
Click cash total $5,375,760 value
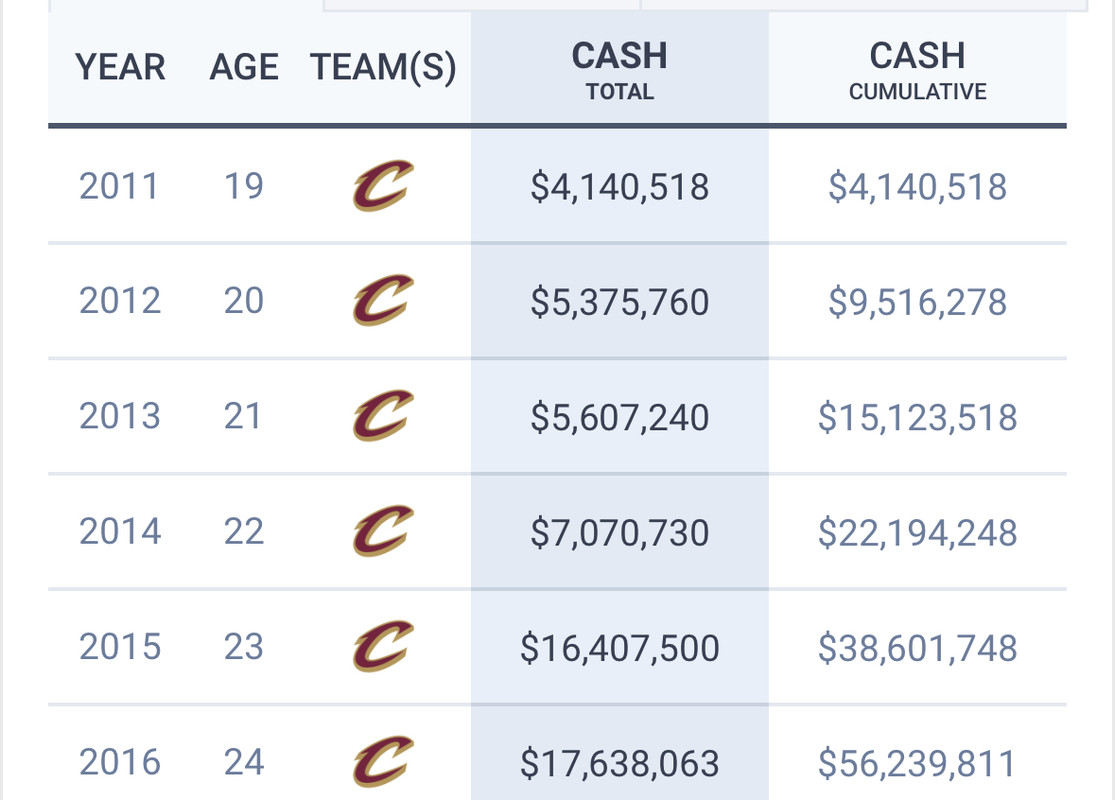pos(619,302)
